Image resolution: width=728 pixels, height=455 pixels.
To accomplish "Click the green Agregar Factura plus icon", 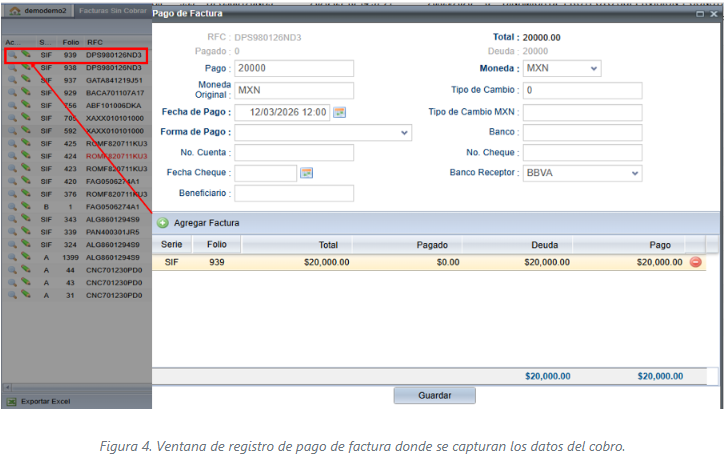I will click(163, 222).
